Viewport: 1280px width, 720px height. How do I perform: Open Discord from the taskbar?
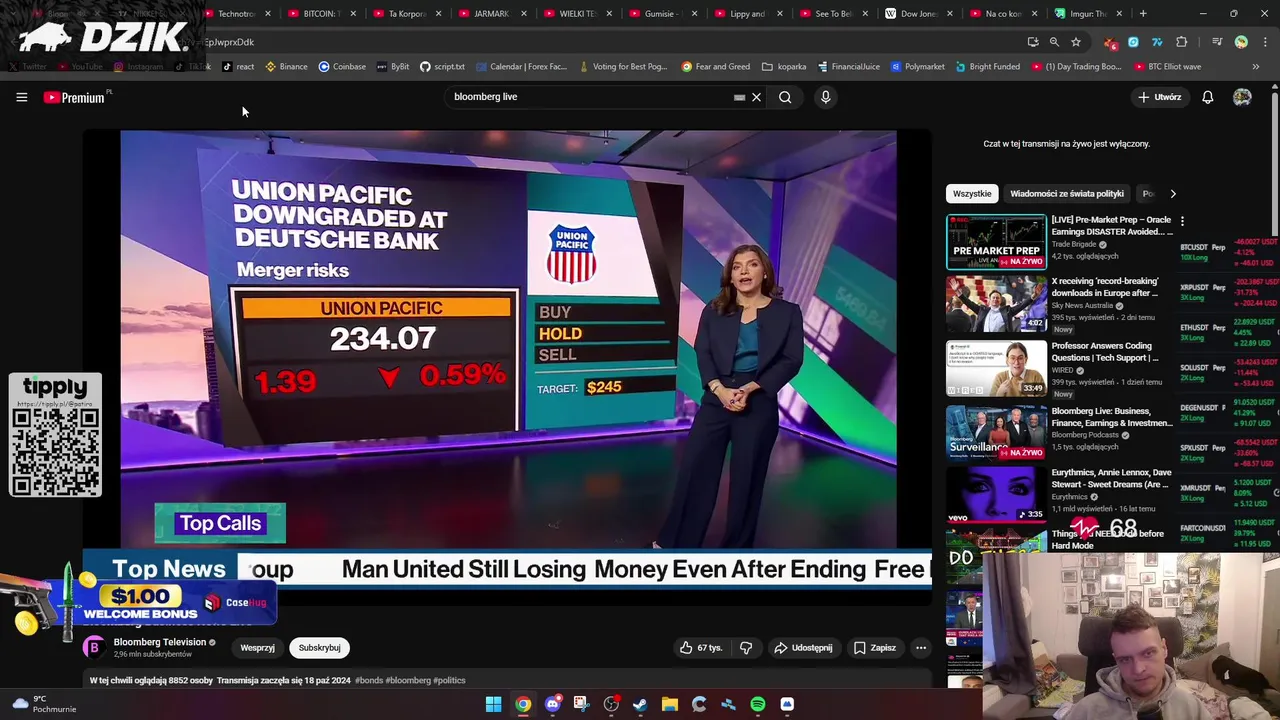(x=552, y=704)
